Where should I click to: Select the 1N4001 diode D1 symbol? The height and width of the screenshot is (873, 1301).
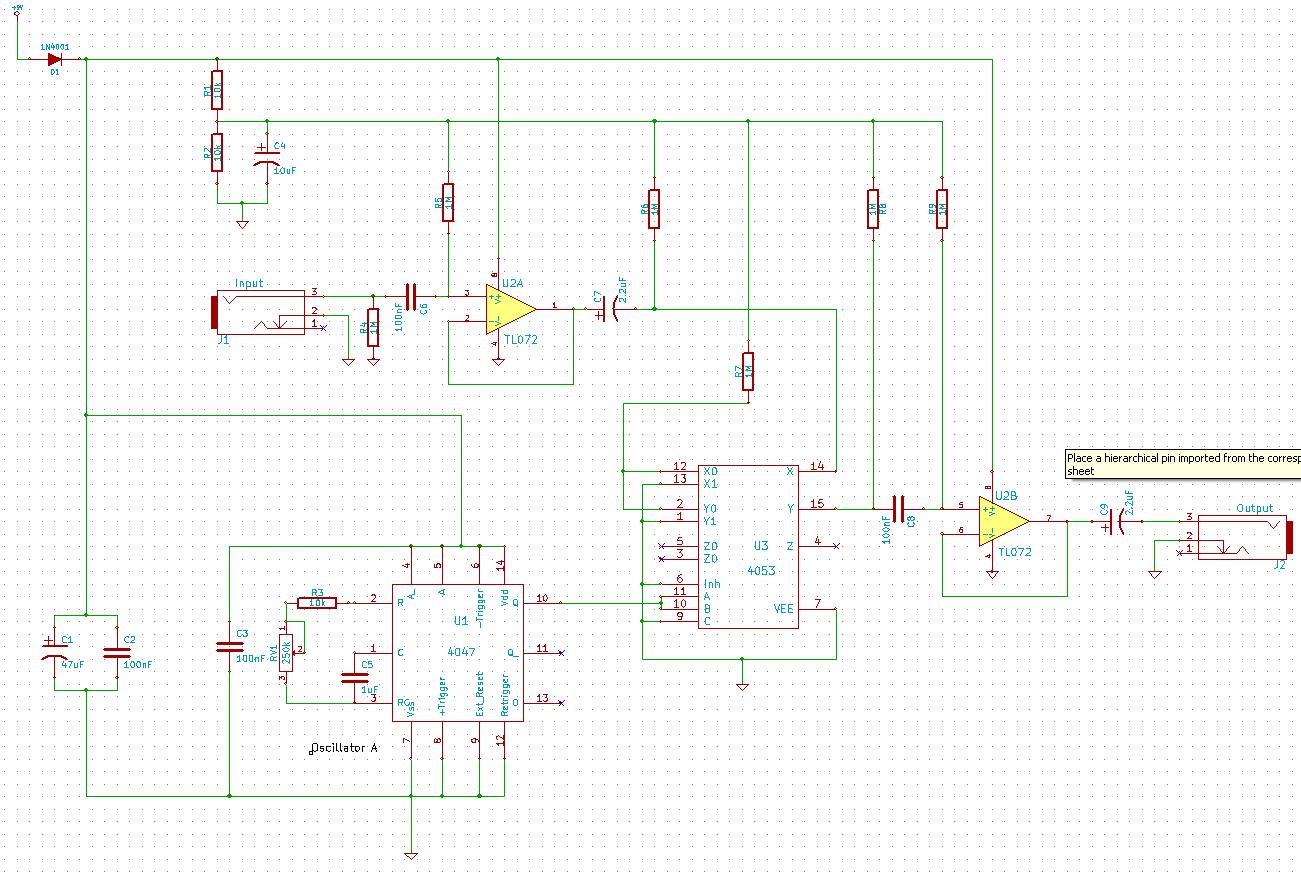pyautogui.click(x=55, y=60)
